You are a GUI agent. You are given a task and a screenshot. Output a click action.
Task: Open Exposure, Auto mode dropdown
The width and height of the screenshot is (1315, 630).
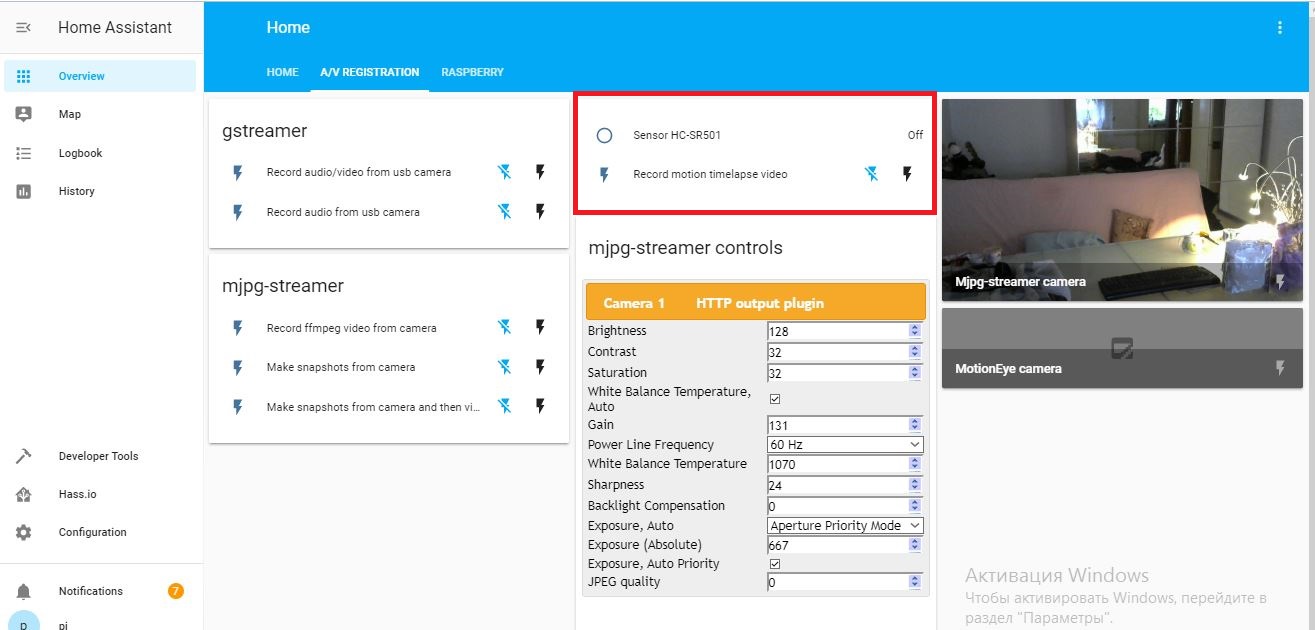point(845,525)
